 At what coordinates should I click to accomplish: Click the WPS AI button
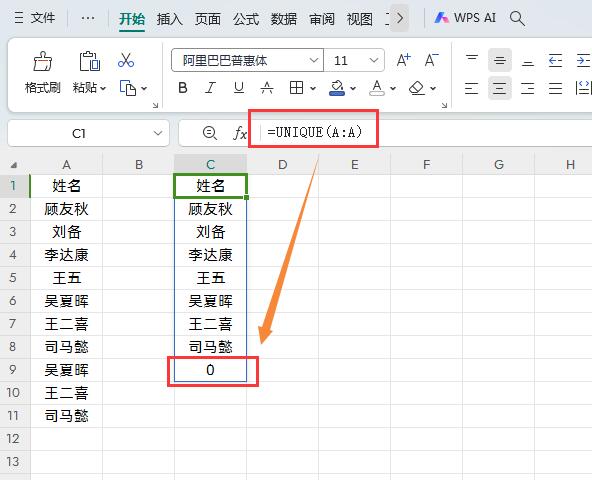(465, 18)
